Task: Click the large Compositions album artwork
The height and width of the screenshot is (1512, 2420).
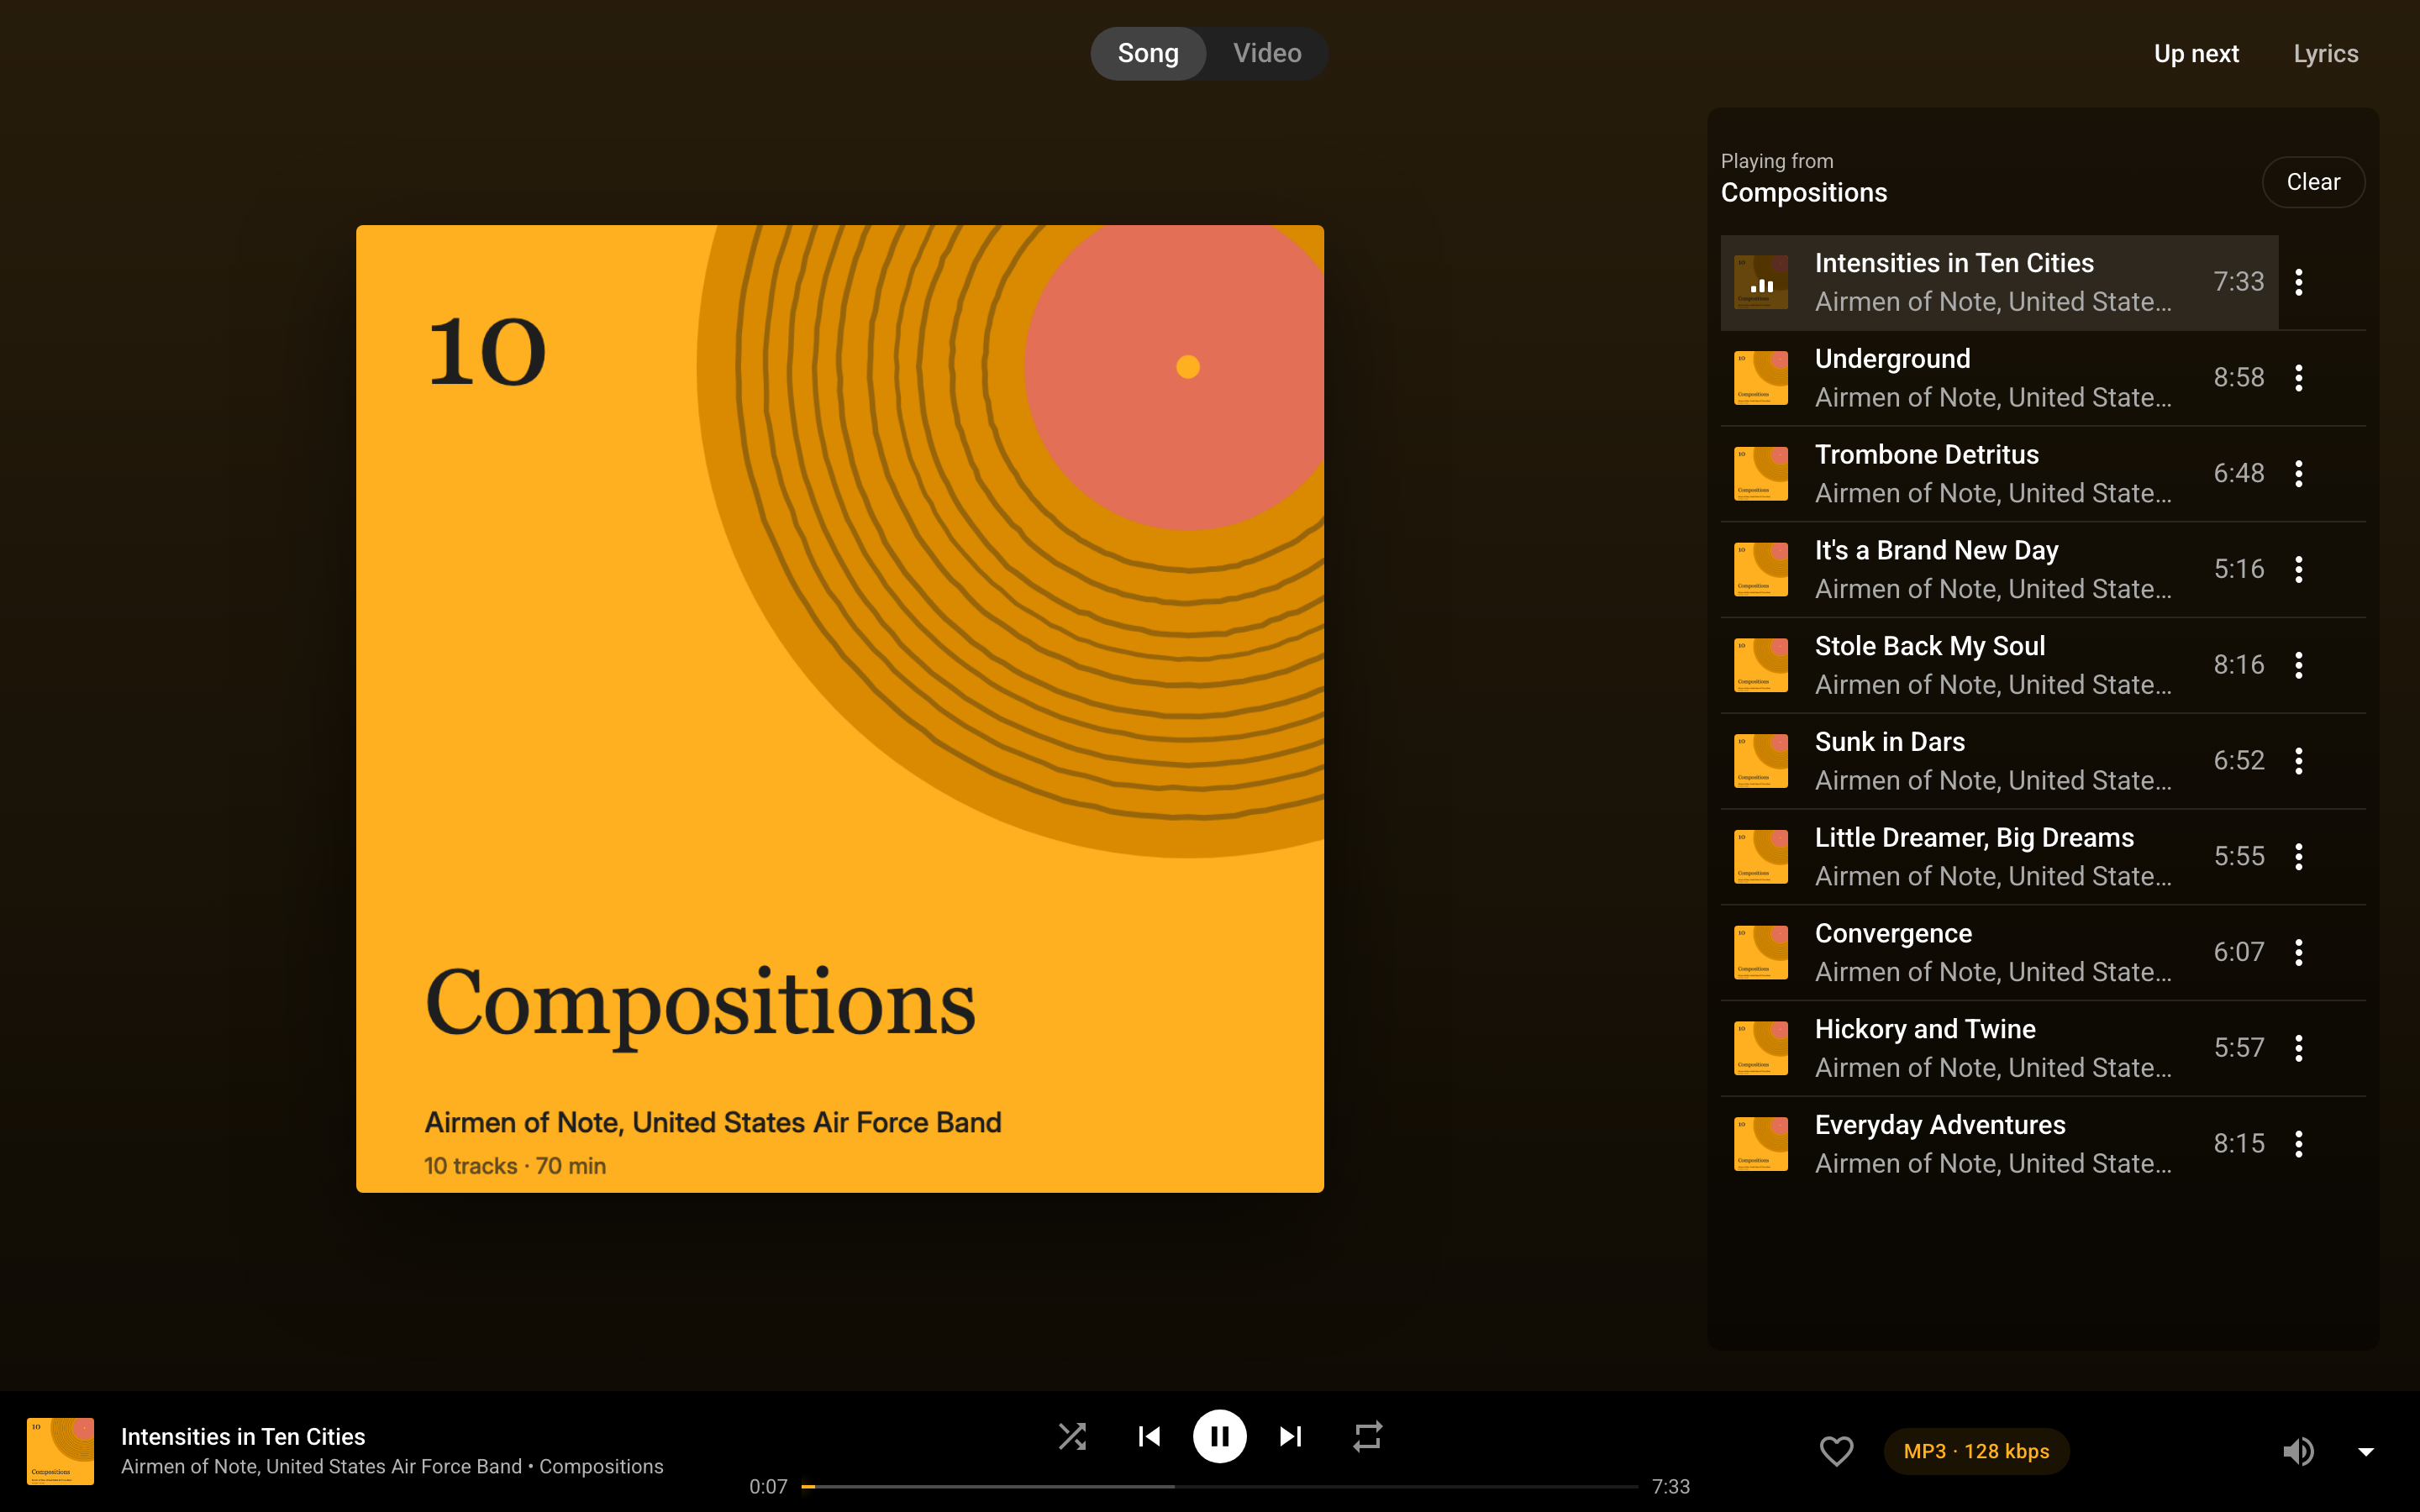Action: (x=840, y=708)
